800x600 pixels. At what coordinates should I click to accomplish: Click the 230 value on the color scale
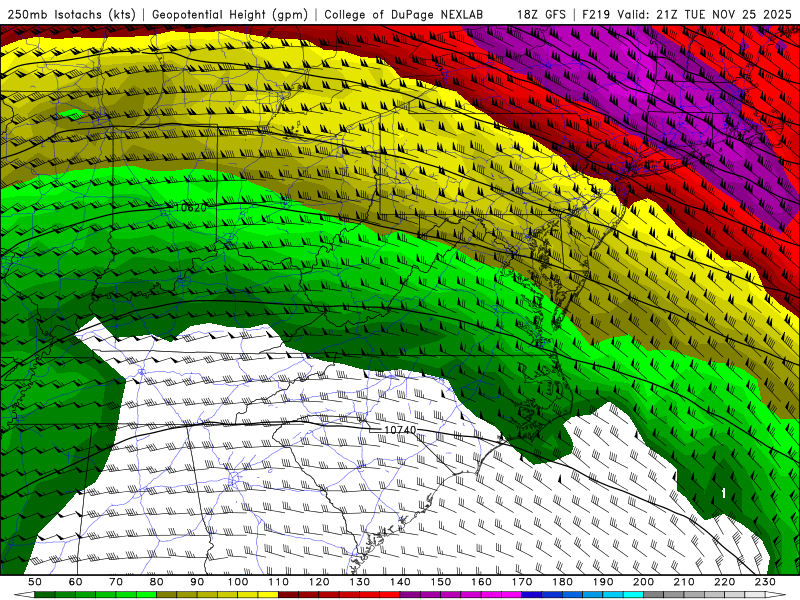(765, 582)
